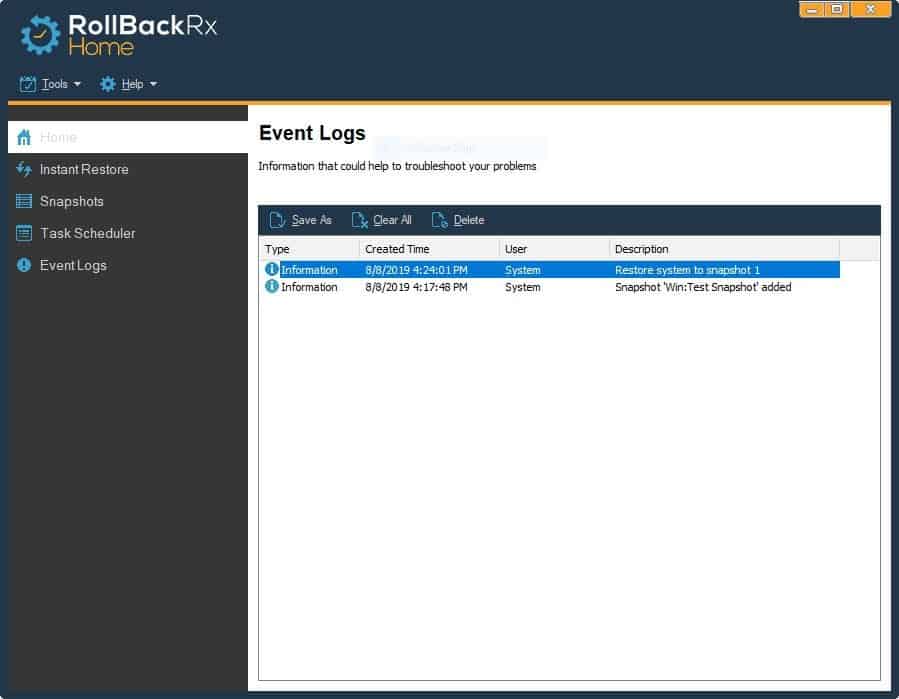Click the Event Logs info icon in sidebar
This screenshot has width=899, height=699.
tap(24, 265)
